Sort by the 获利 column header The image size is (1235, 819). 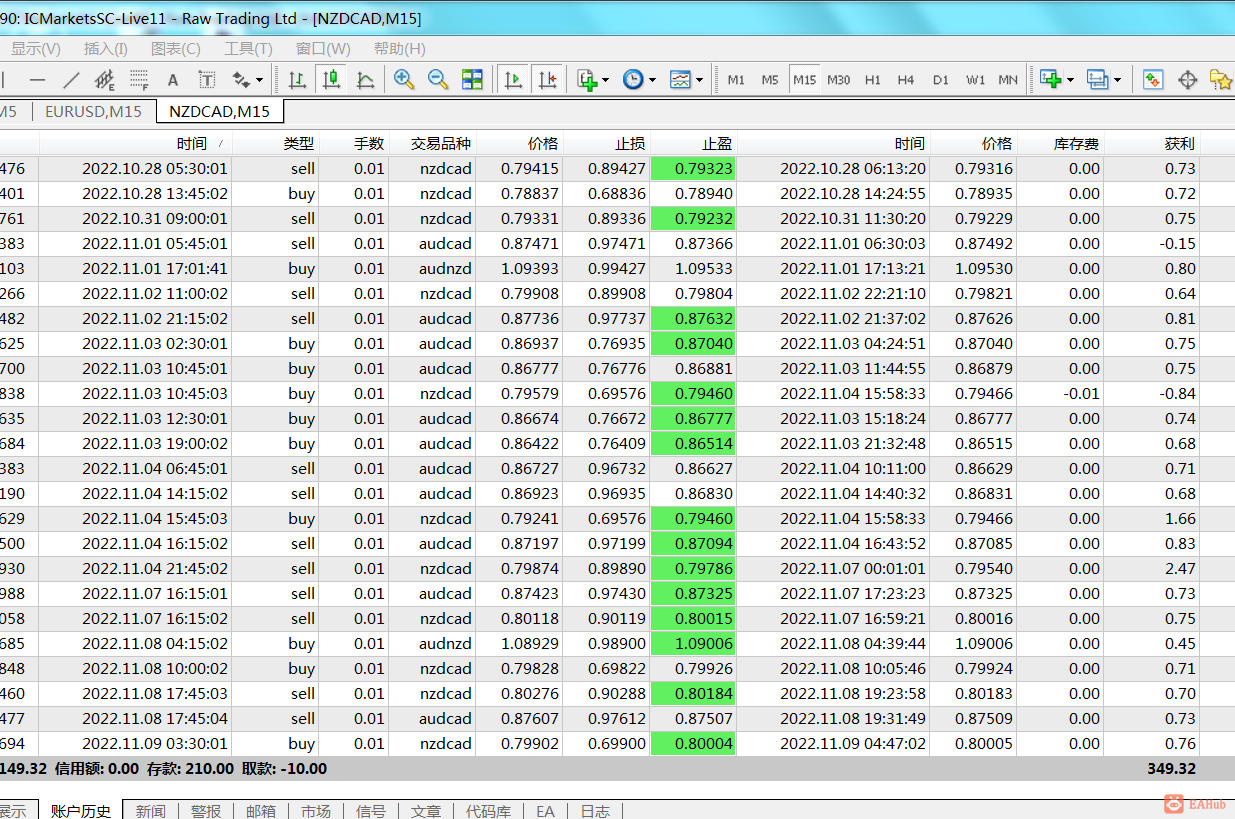pyautogui.click(x=1179, y=144)
